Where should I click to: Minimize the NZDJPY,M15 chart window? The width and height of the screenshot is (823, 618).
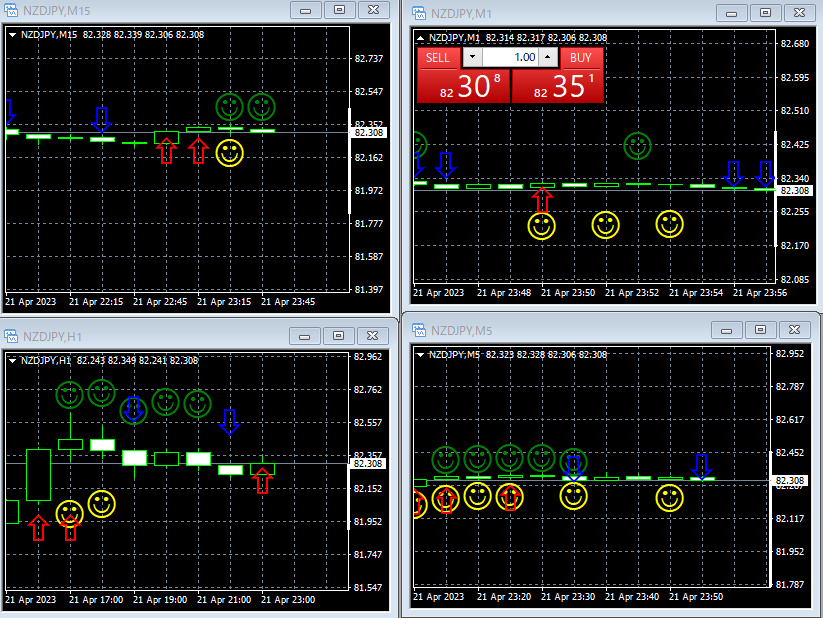305,10
